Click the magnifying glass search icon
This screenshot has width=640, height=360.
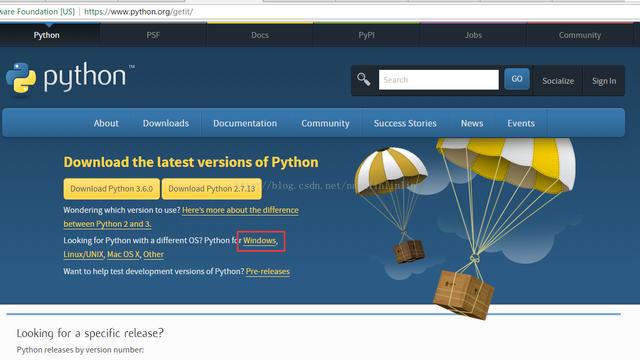(363, 79)
